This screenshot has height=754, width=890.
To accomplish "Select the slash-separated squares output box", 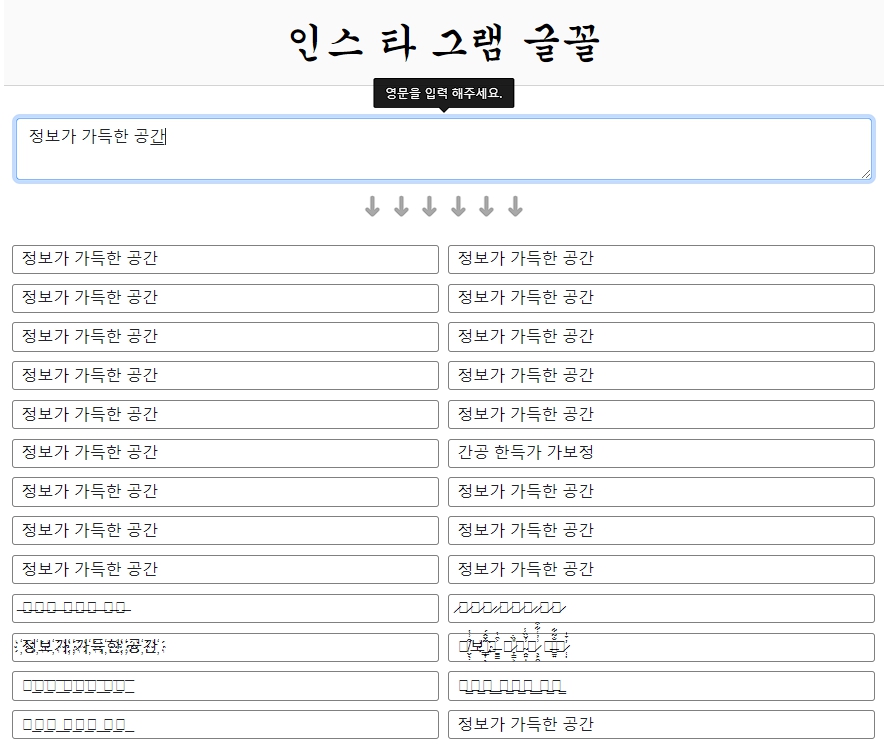I will [661, 609].
